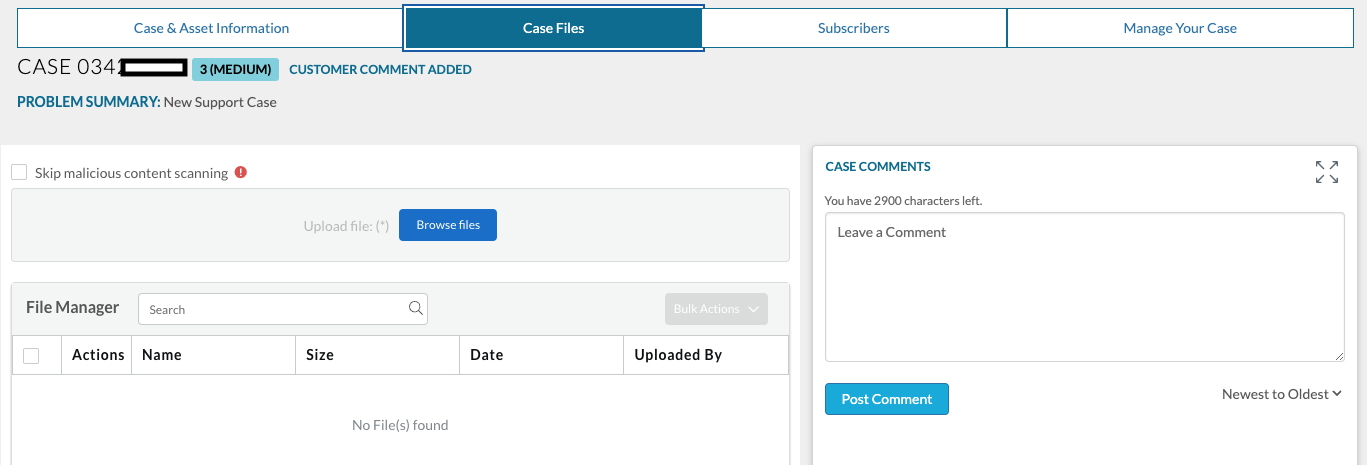Click the red warning icon beside malicious scanning
The width and height of the screenshot is (1367, 465).
[240, 173]
